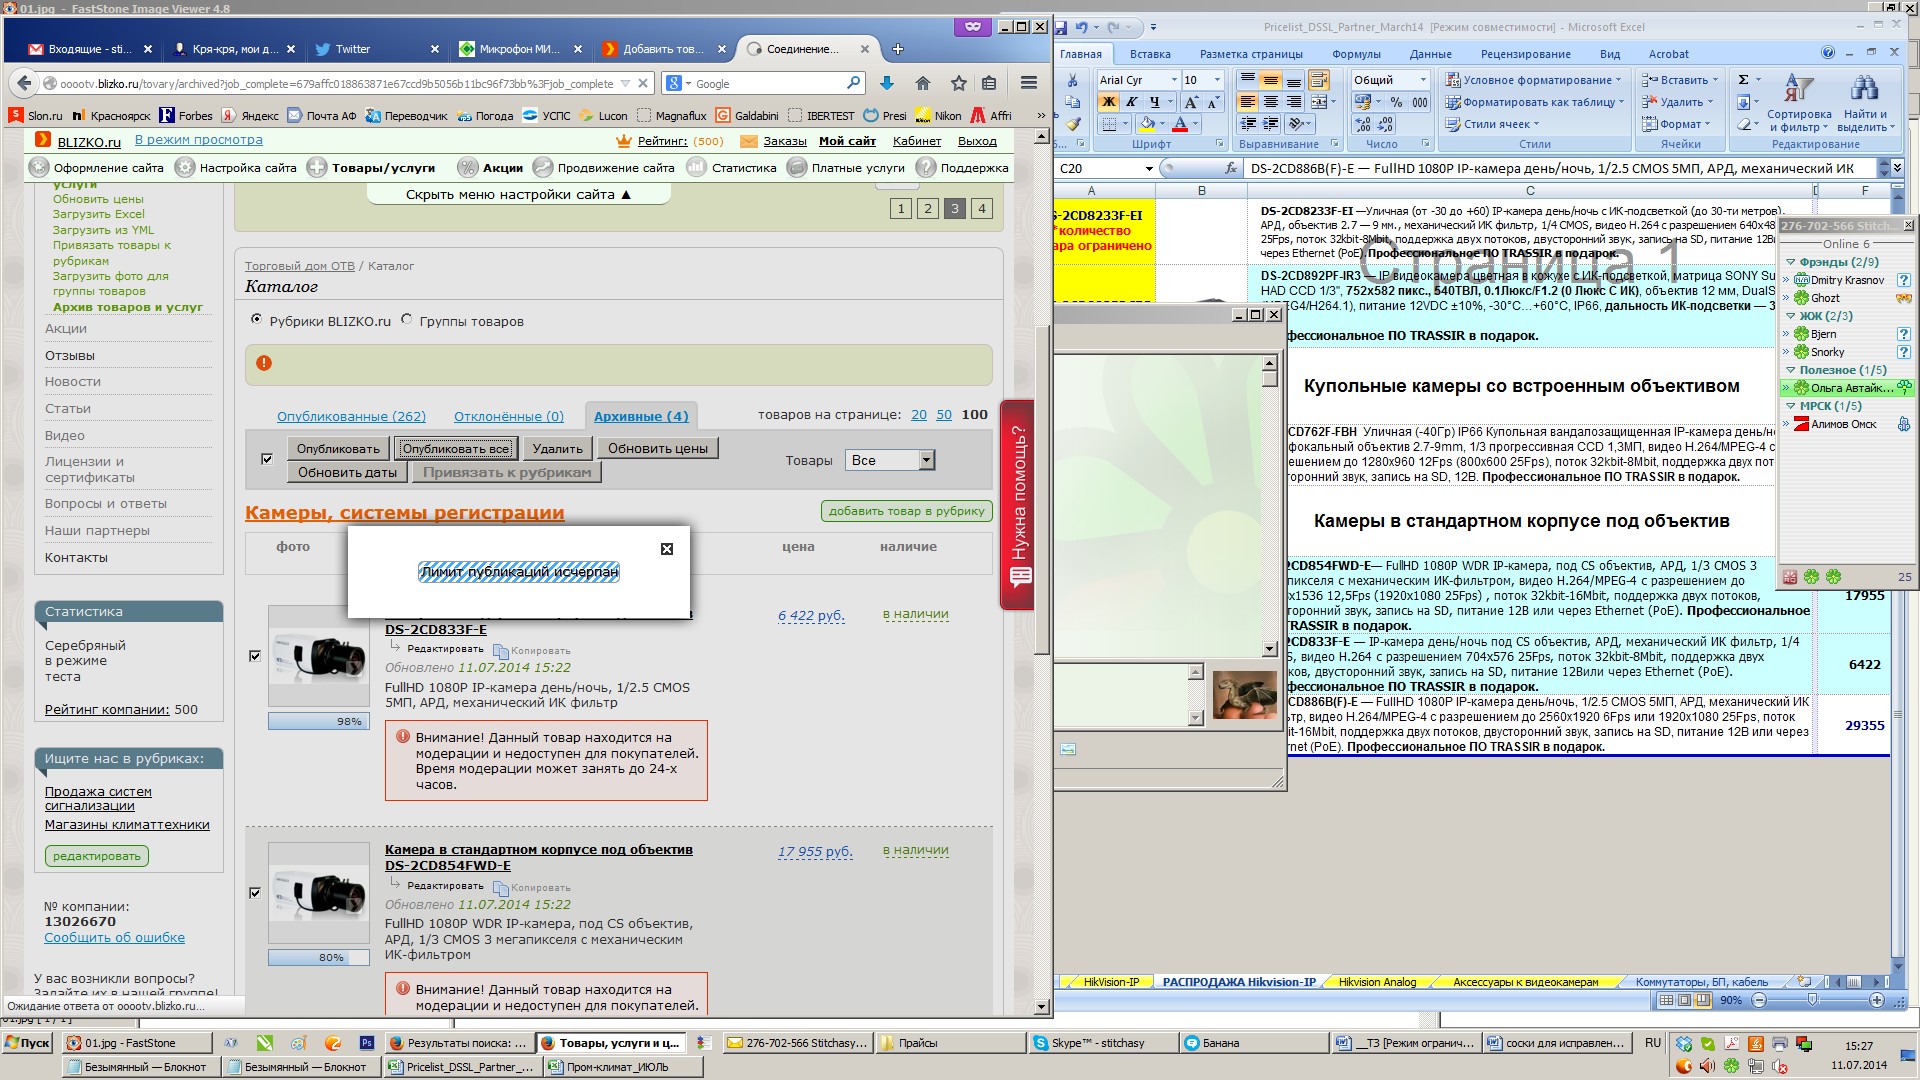
Task: Apply percent style in Excel
Action: pos(1396,102)
